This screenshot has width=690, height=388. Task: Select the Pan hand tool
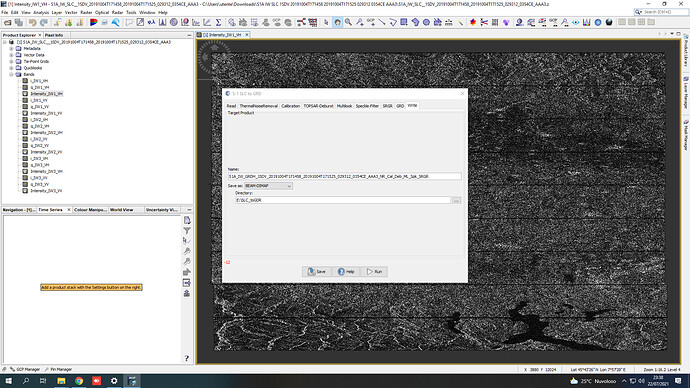tap(338, 22)
